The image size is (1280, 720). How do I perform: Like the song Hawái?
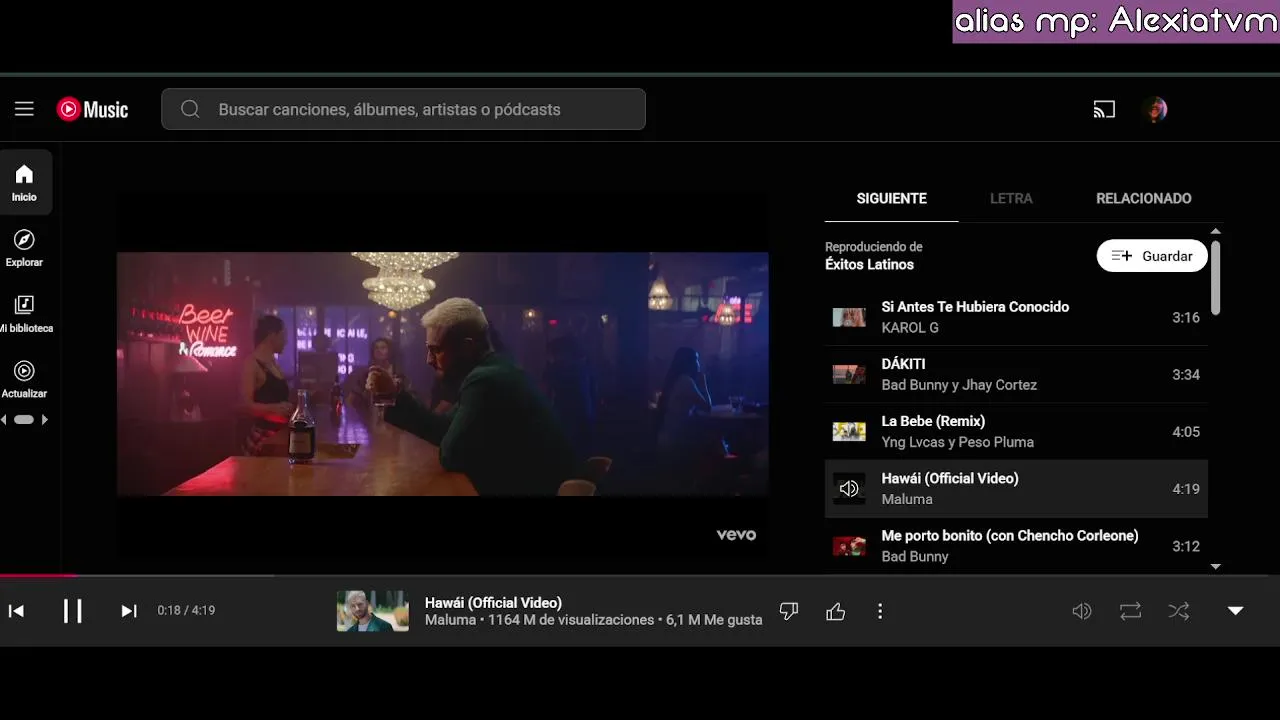point(836,611)
